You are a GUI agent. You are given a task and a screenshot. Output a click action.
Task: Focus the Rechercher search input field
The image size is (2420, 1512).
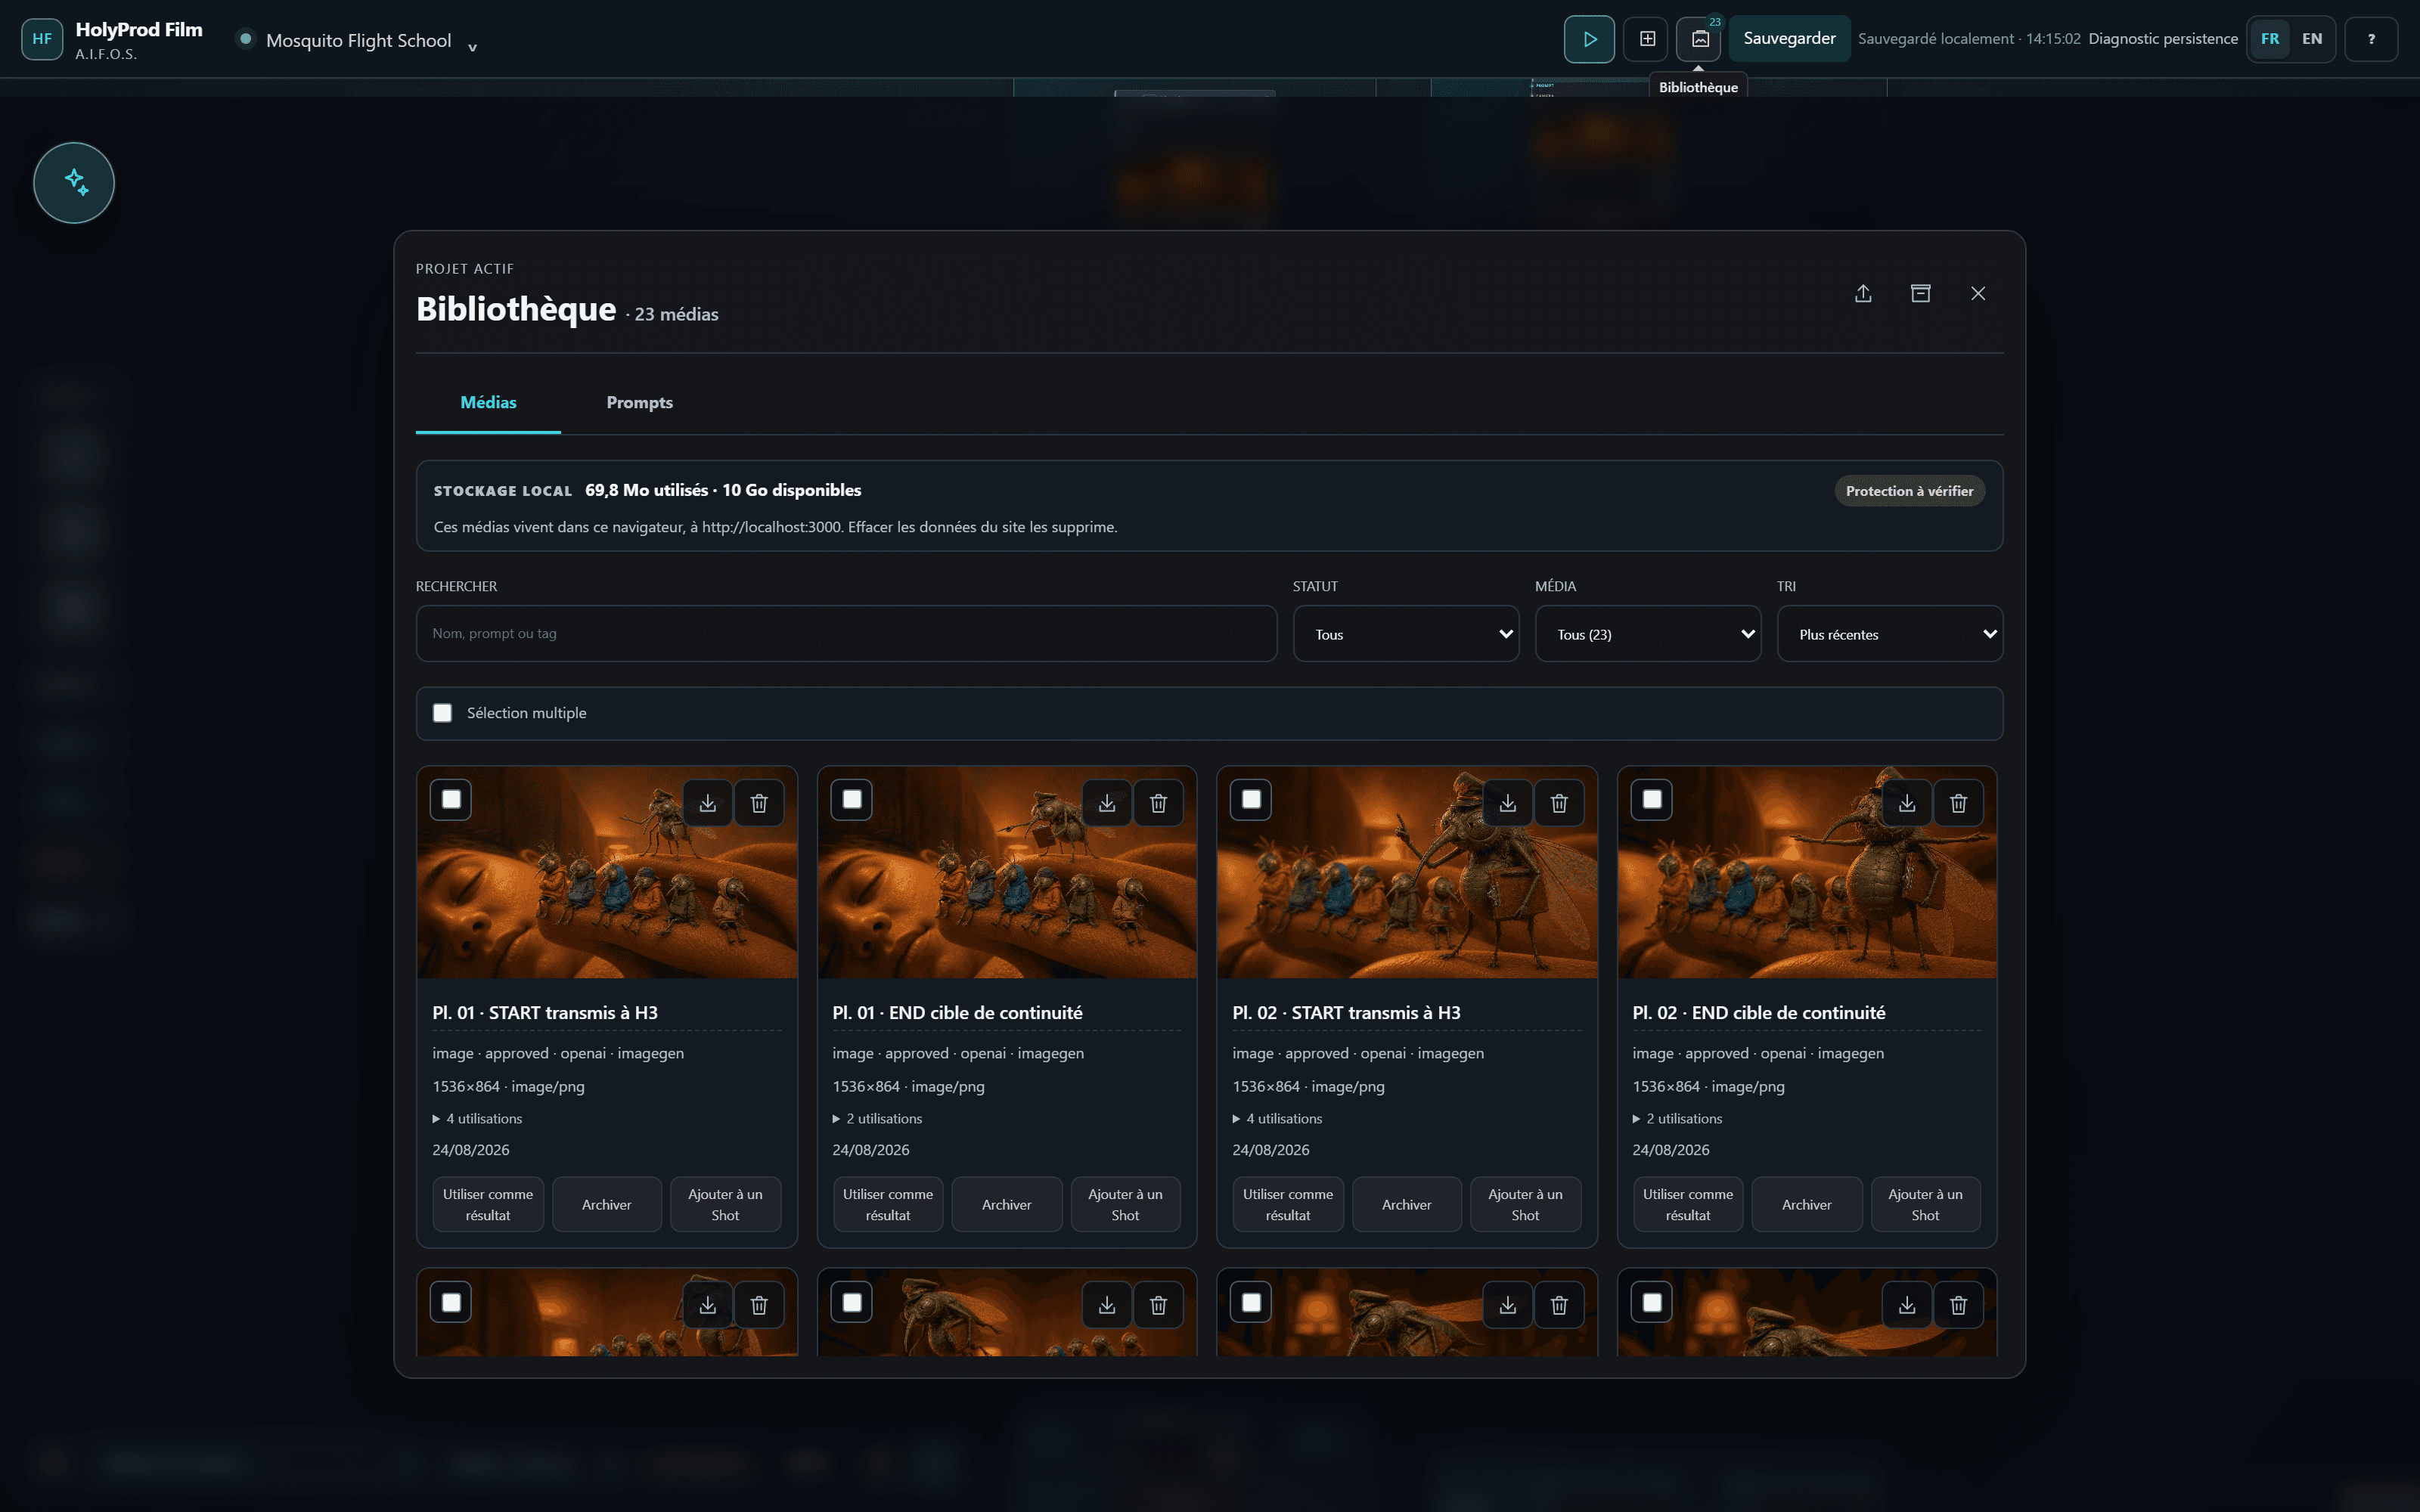point(846,634)
